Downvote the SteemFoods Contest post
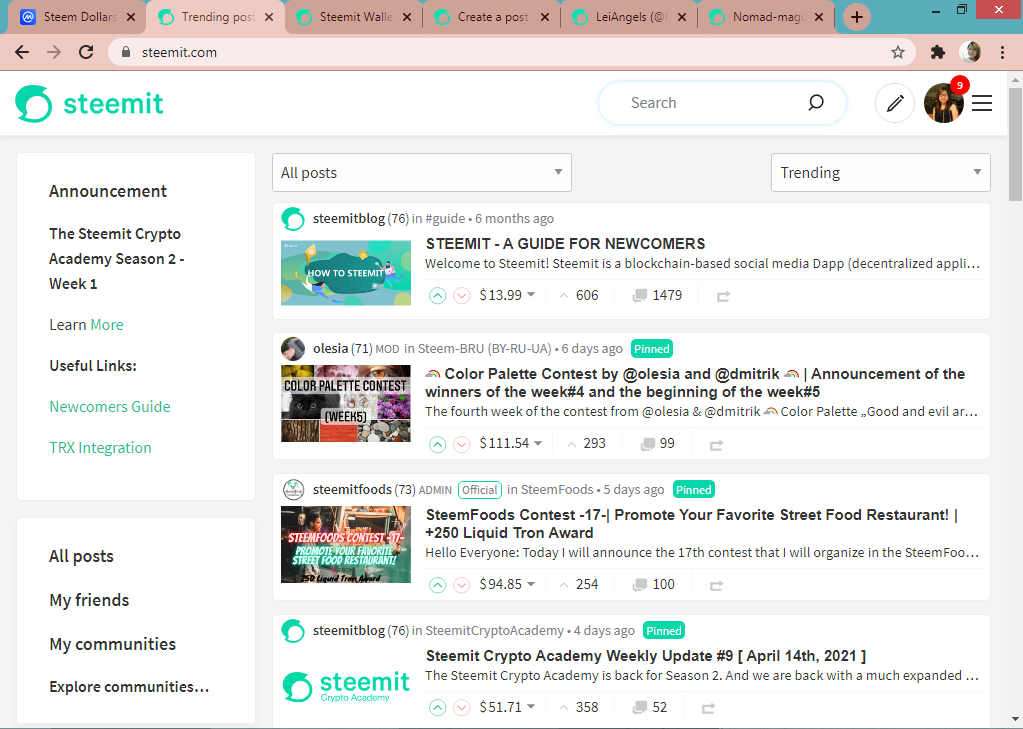 click(461, 585)
